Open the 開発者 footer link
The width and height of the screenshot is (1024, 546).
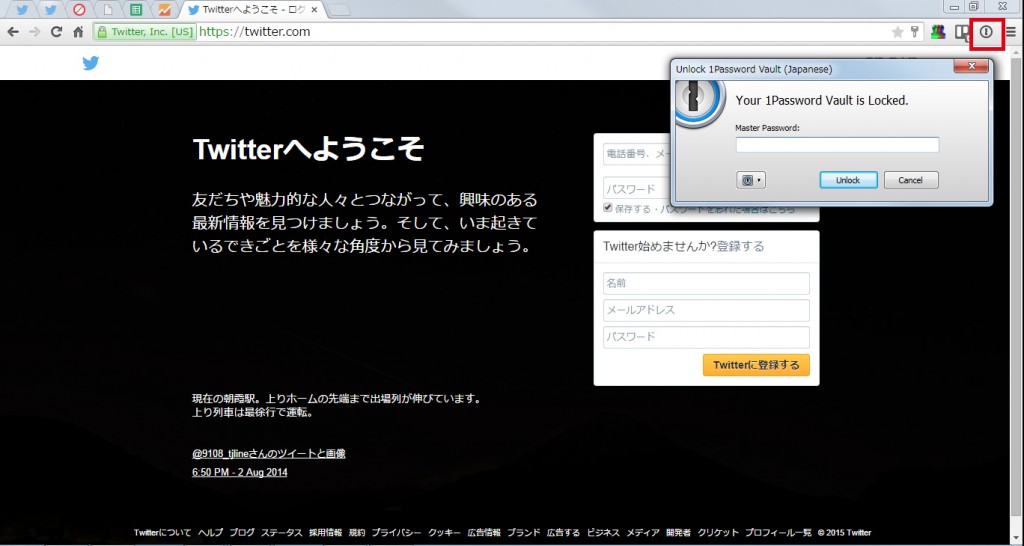pos(679,533)
